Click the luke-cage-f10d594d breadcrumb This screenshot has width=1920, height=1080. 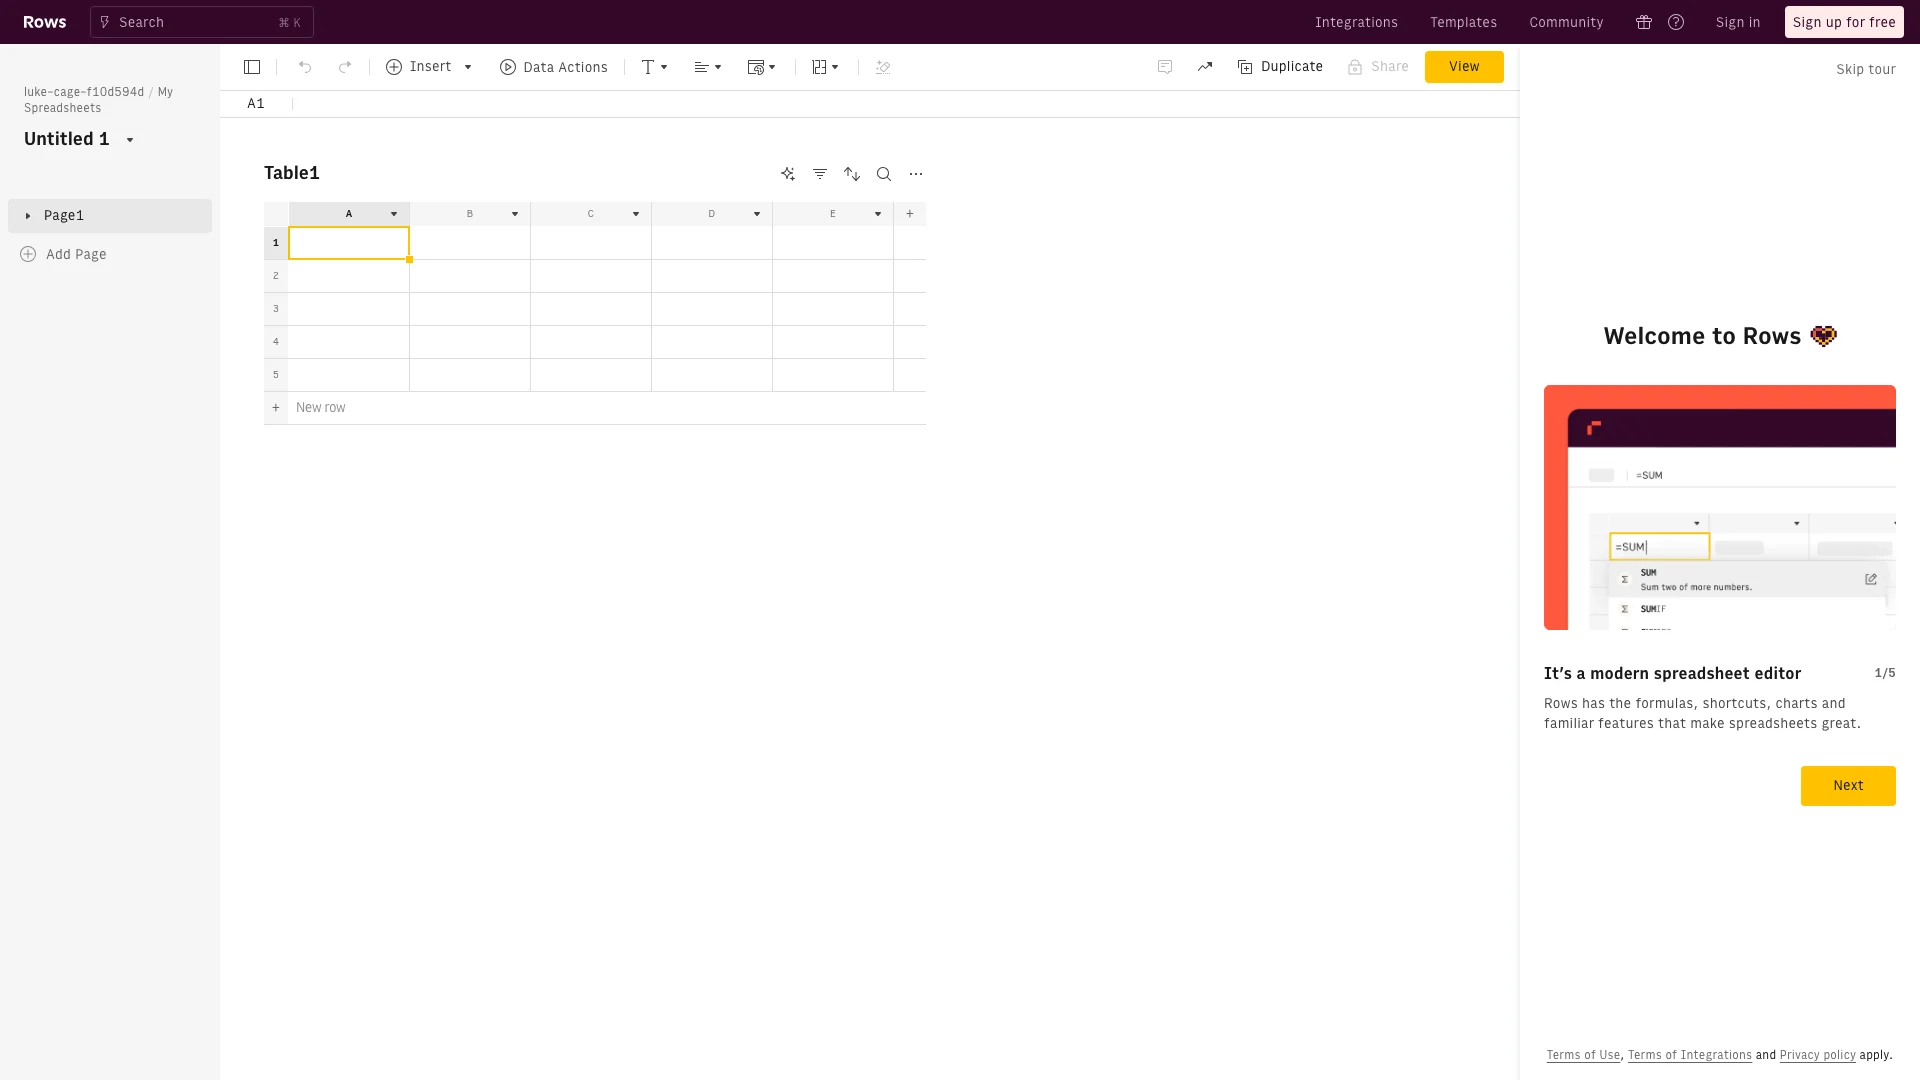pos(84,92)
